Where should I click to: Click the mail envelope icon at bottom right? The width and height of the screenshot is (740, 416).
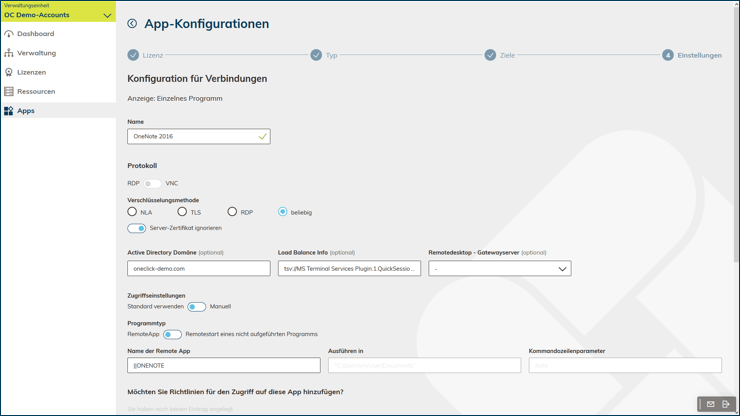click(x=710, y=404)
